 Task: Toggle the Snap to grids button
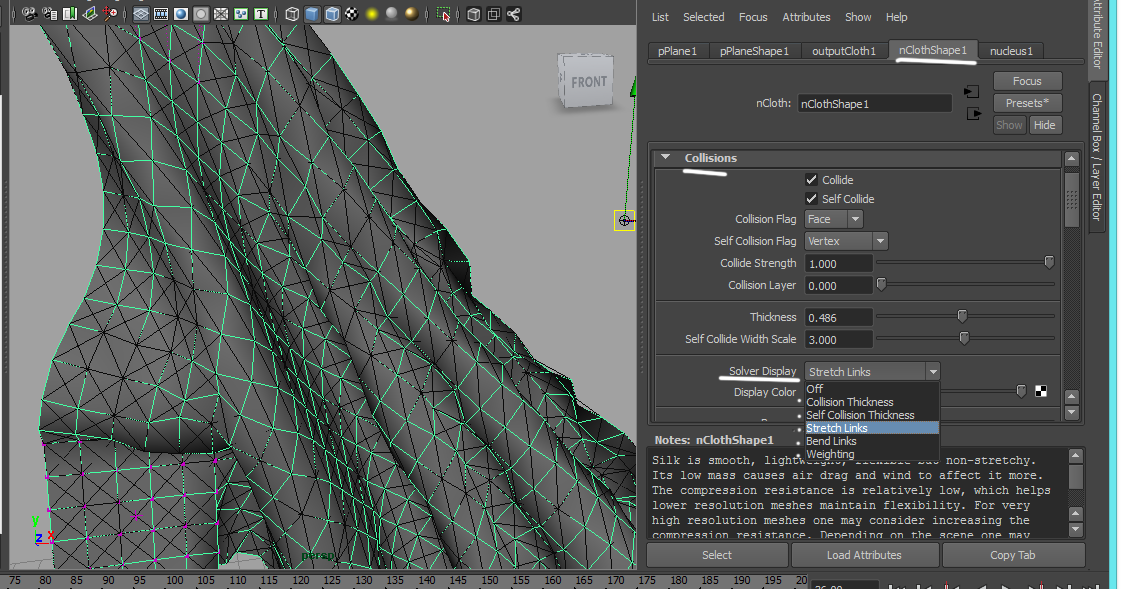[141, 13]
